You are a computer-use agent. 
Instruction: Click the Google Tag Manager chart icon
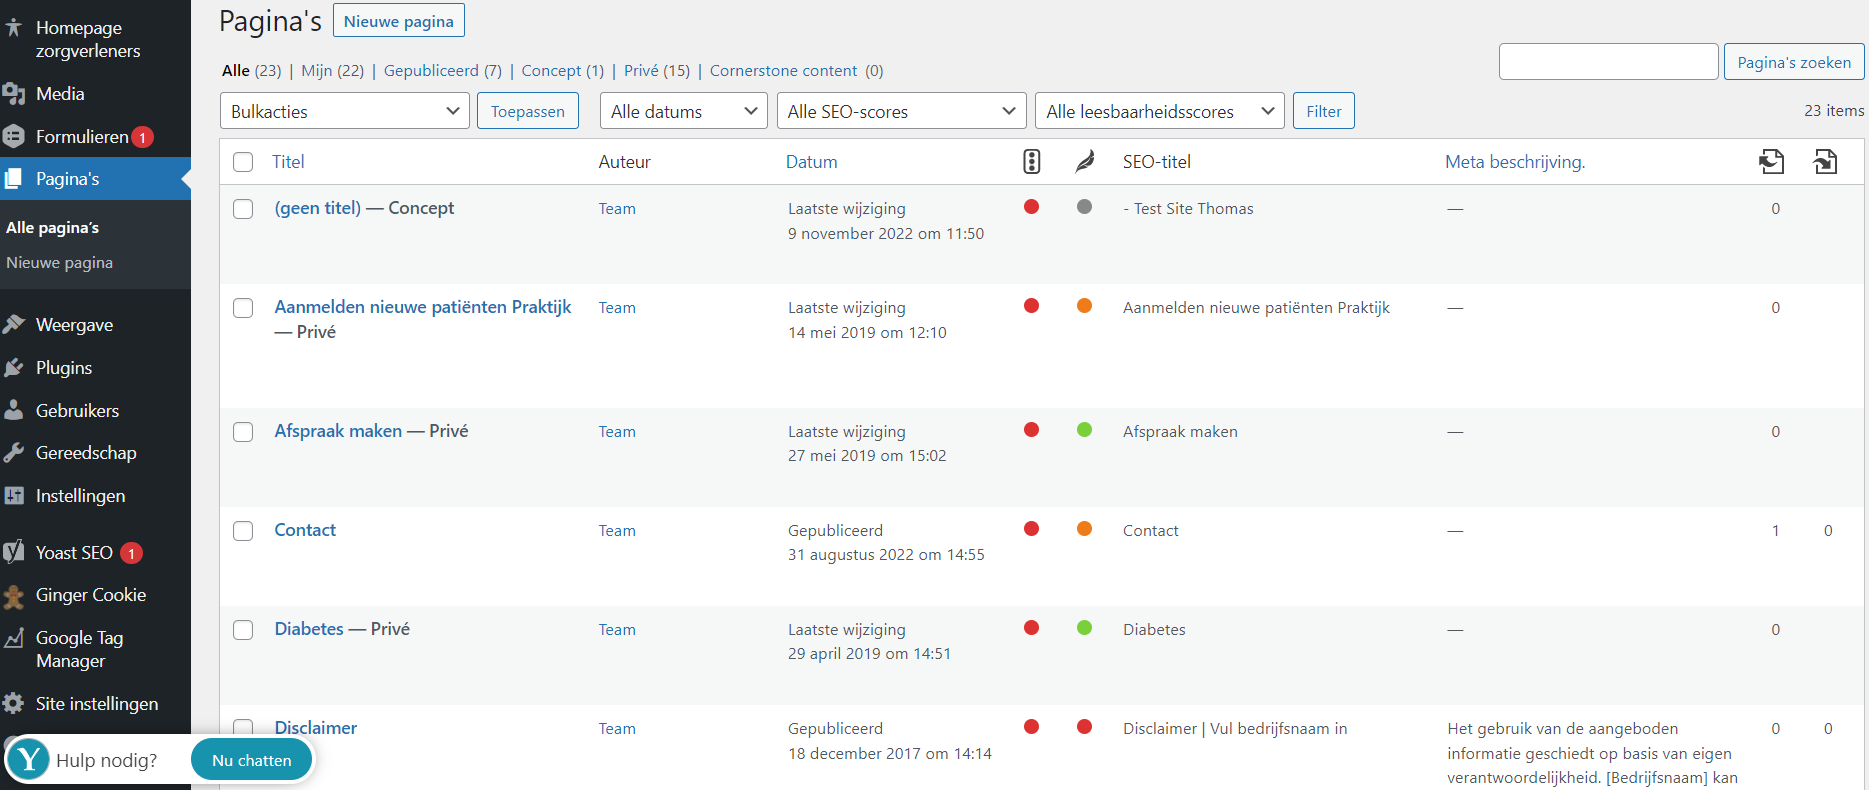14,638
